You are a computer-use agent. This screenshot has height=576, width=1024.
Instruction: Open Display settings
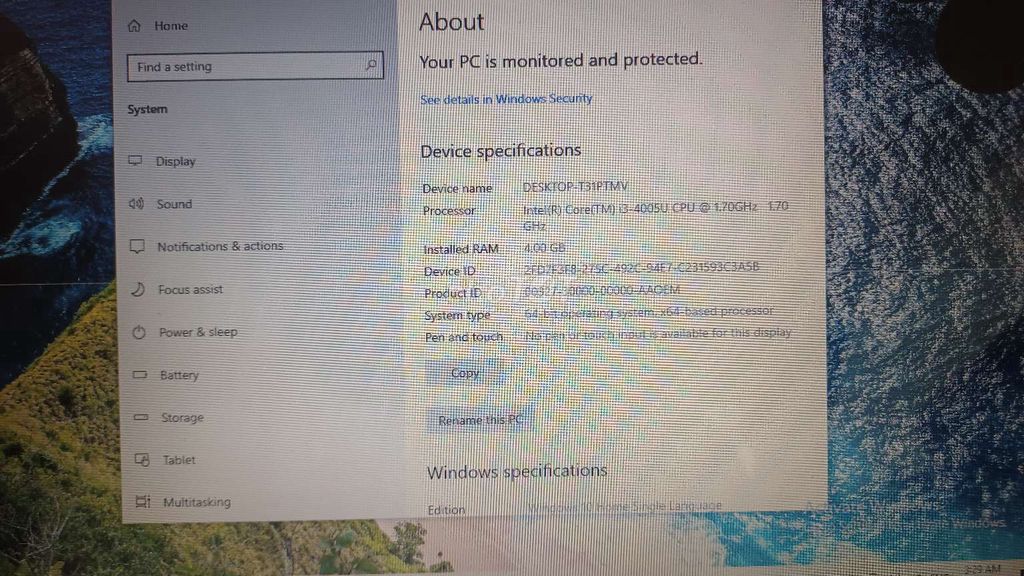click(175, 161)
